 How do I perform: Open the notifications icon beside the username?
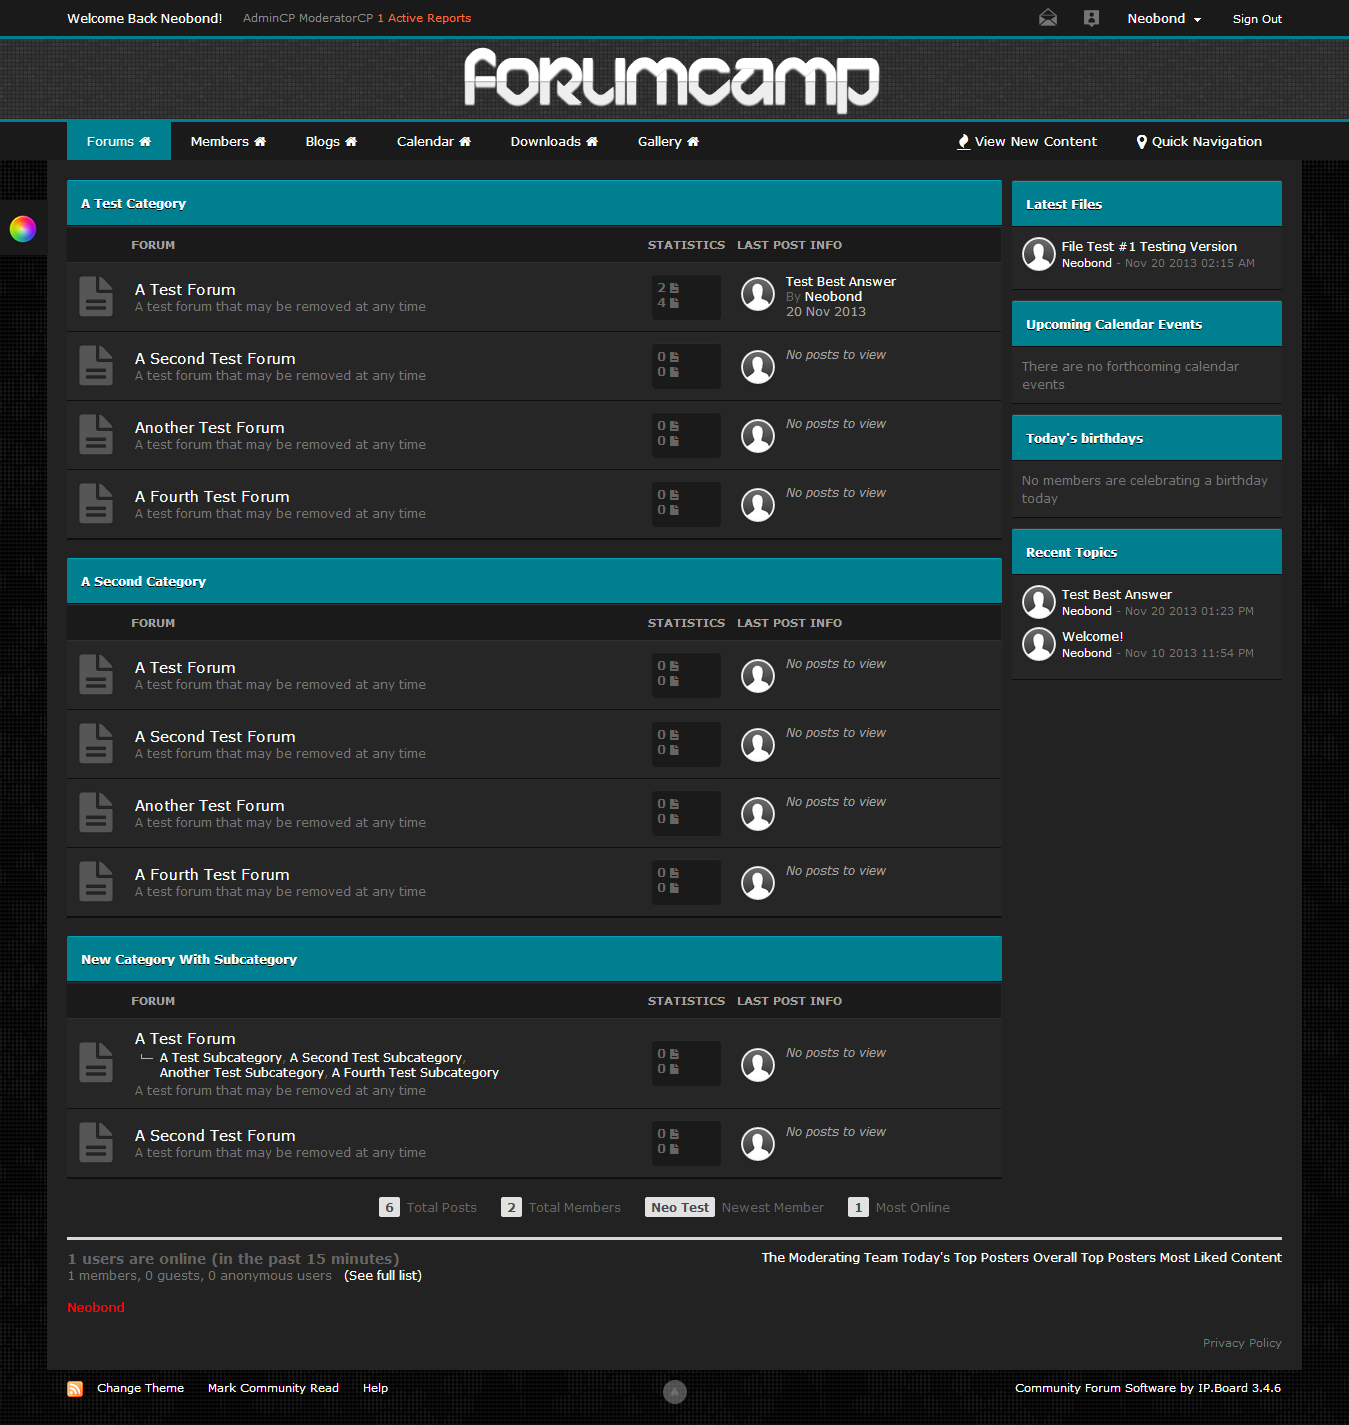(x=1091, y=18)
